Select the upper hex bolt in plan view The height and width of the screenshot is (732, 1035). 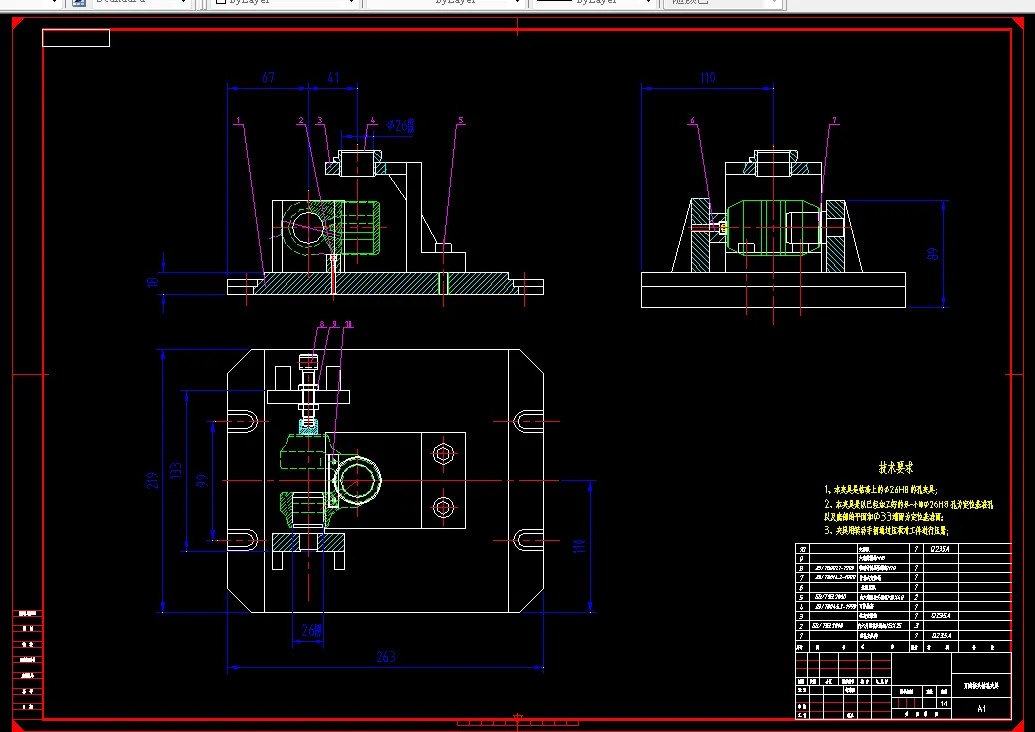pos(443,453)
